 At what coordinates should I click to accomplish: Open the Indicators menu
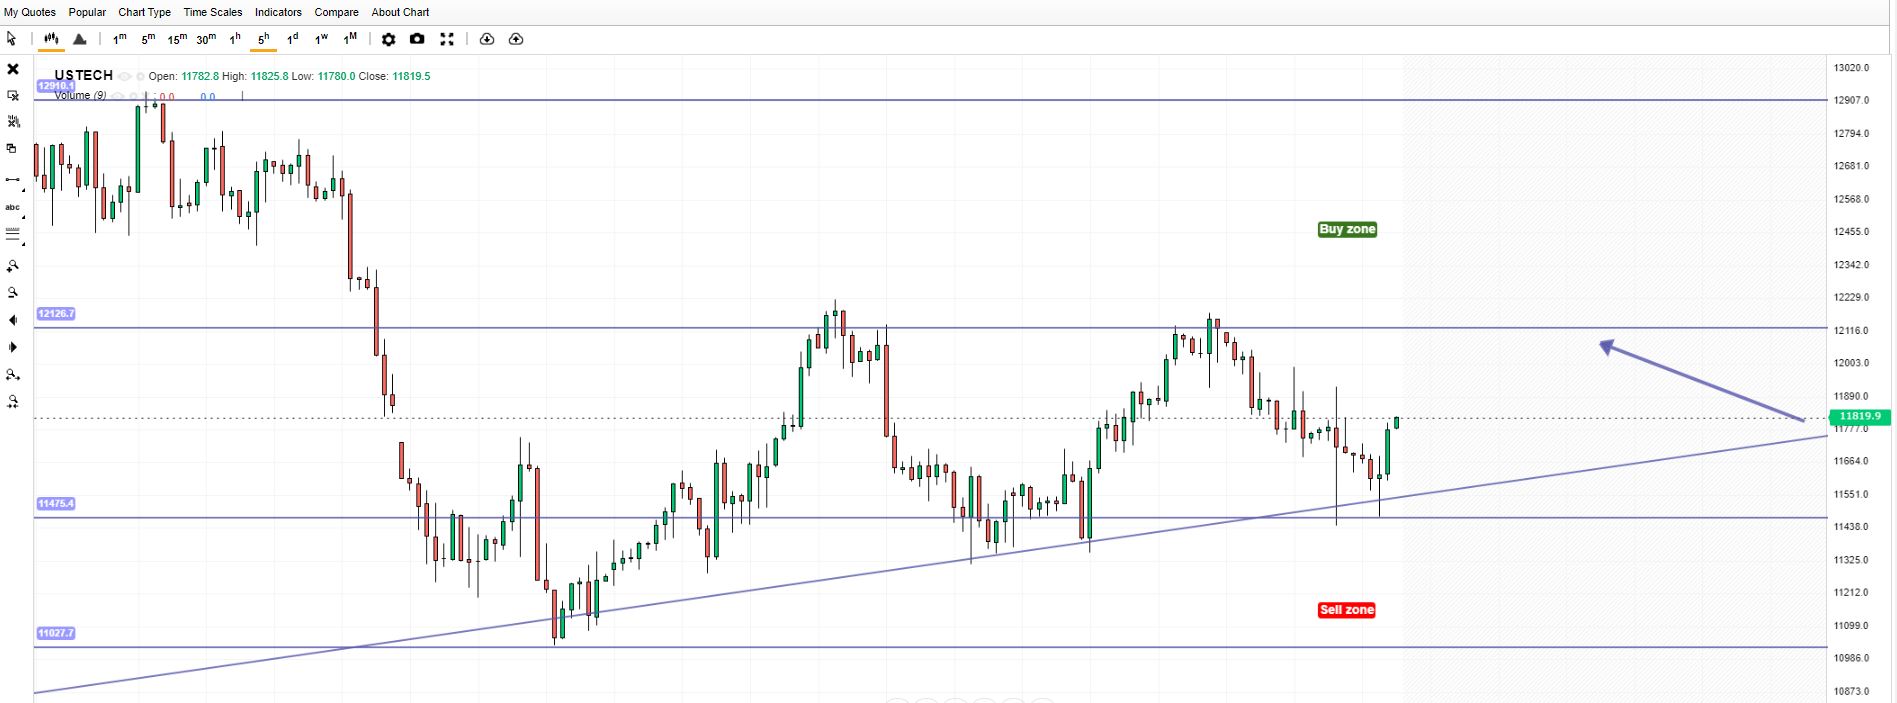coord(278,12)
